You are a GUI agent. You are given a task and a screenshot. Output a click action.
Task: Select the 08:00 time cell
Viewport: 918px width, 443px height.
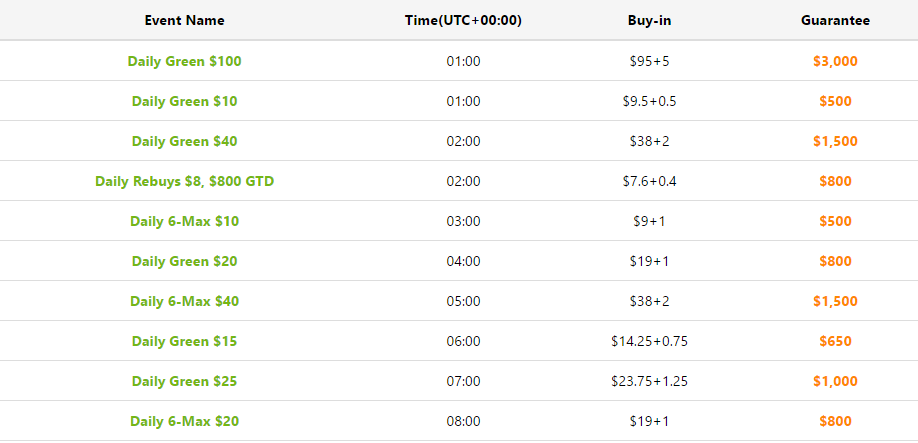(x=463, y=421)
